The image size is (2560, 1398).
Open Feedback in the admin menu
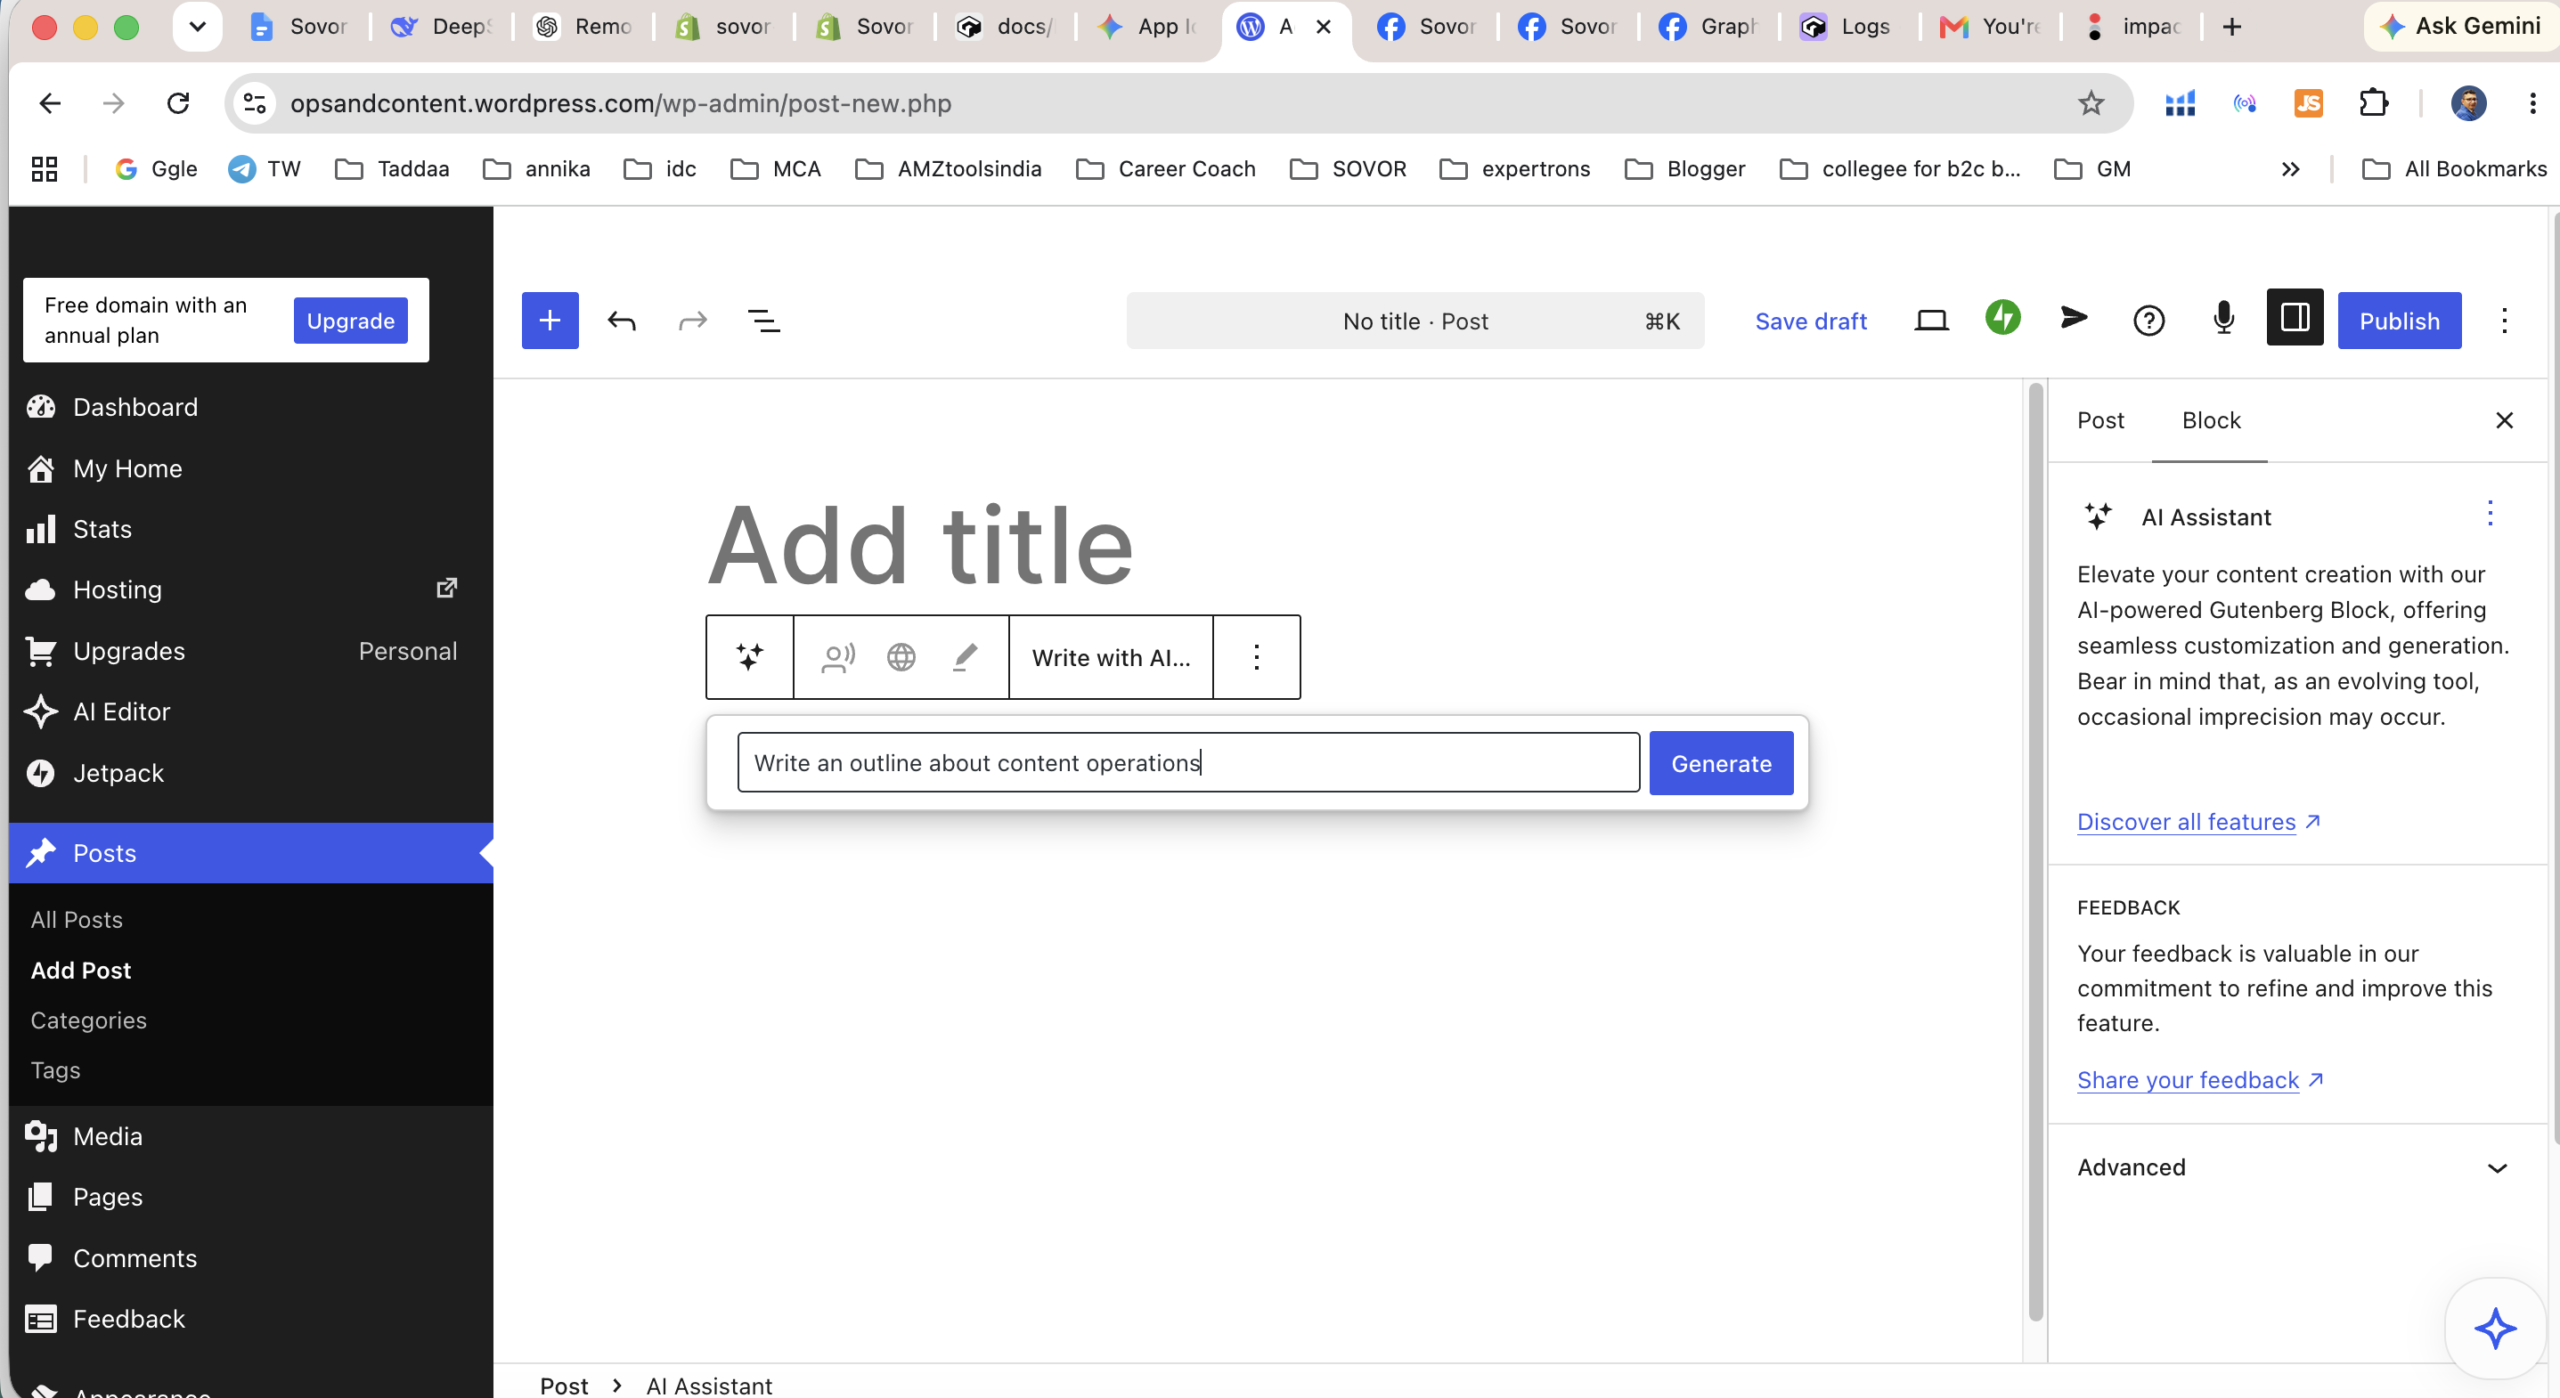pyautogui.click(x=128, y=1319)
